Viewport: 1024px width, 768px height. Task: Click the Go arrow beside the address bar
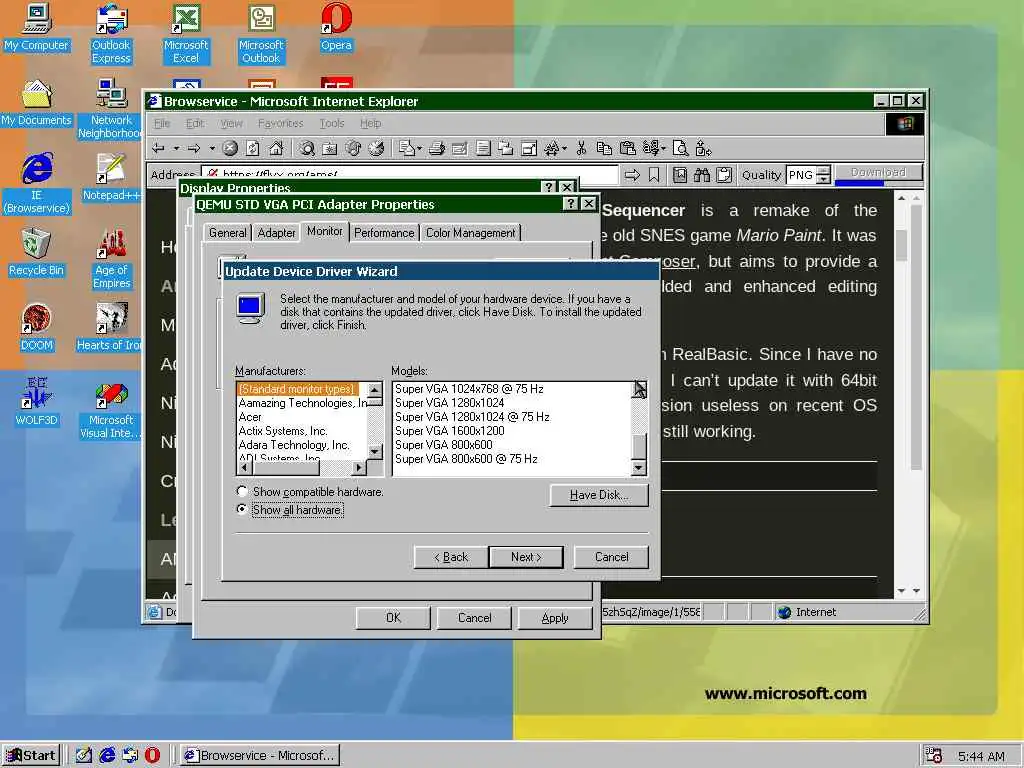point(632,175)
